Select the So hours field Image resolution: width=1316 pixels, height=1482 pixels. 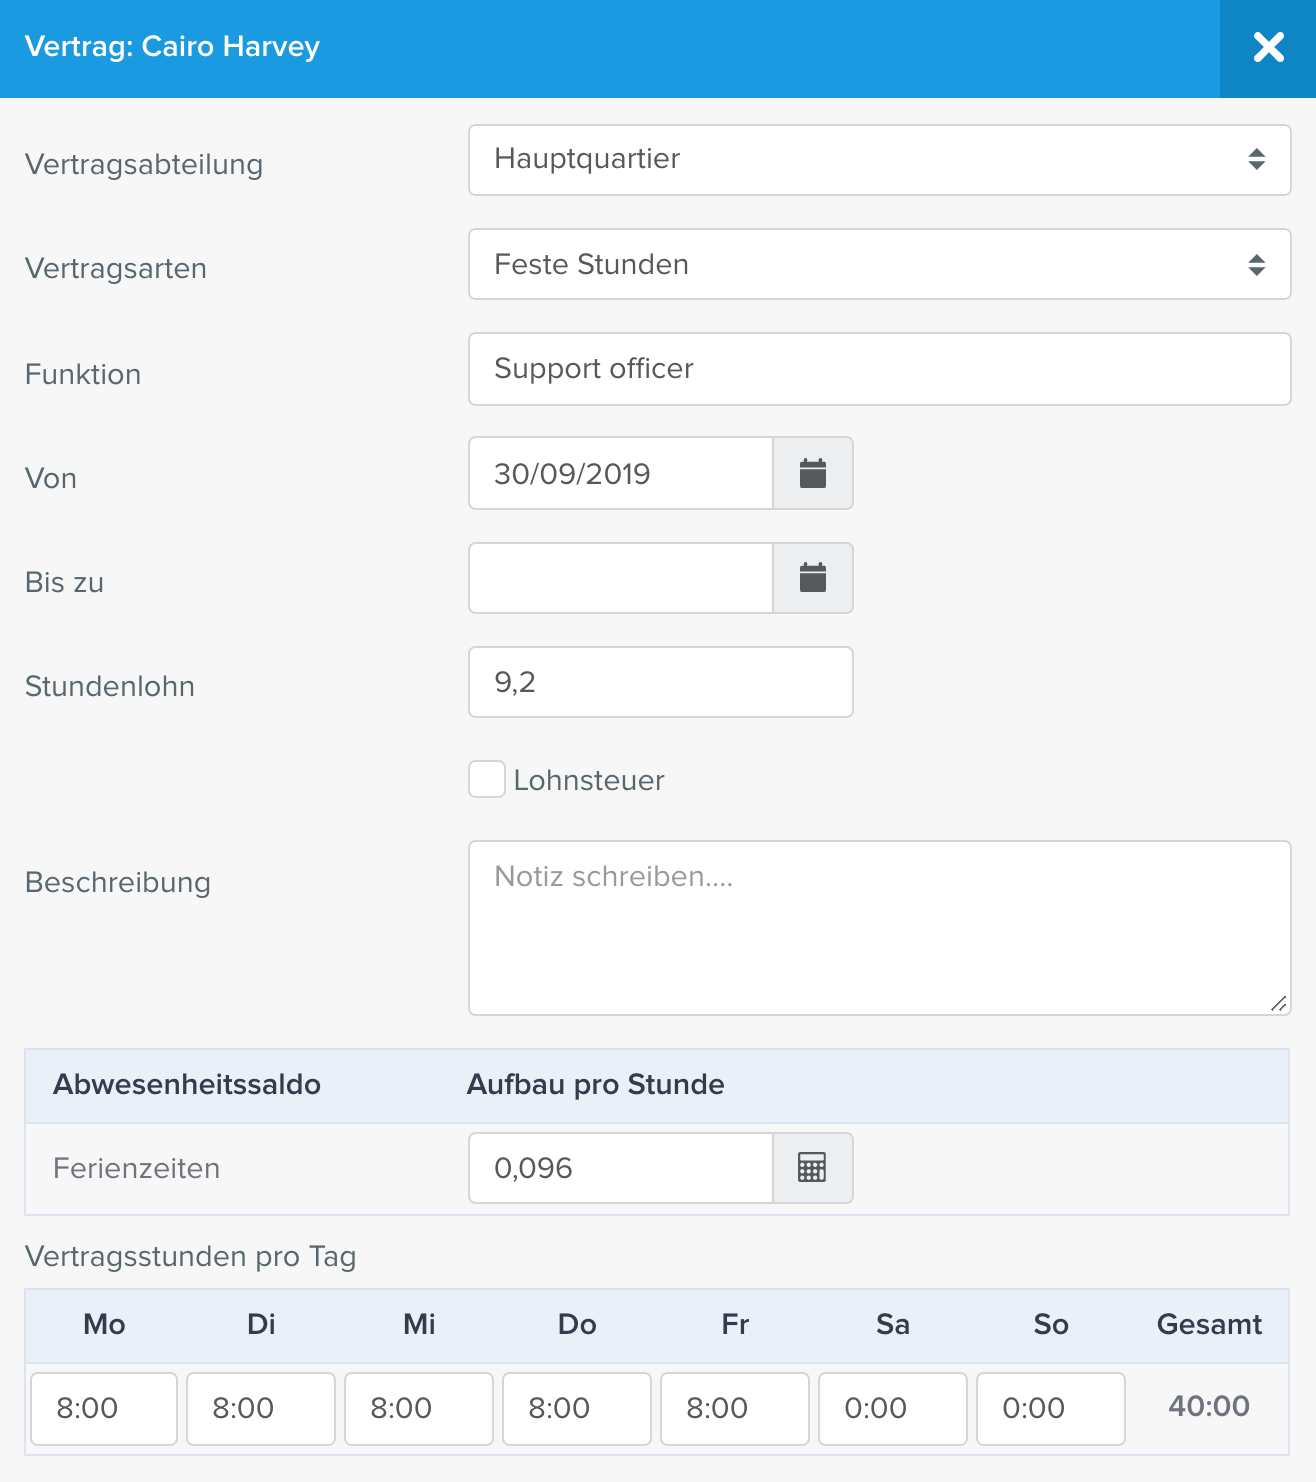click(x=1051, y=1409)
